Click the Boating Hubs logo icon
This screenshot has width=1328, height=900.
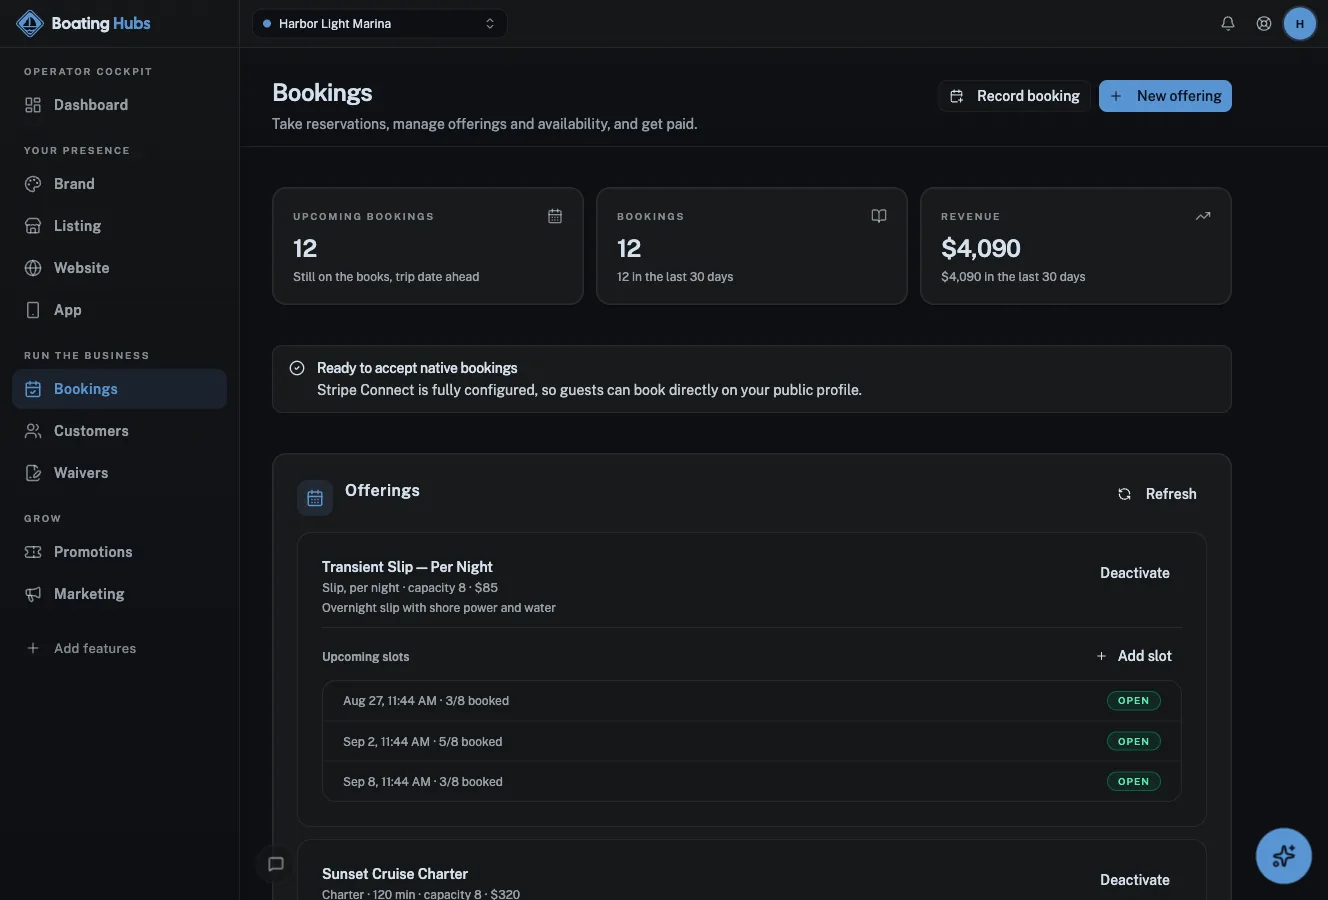point(30,23)
